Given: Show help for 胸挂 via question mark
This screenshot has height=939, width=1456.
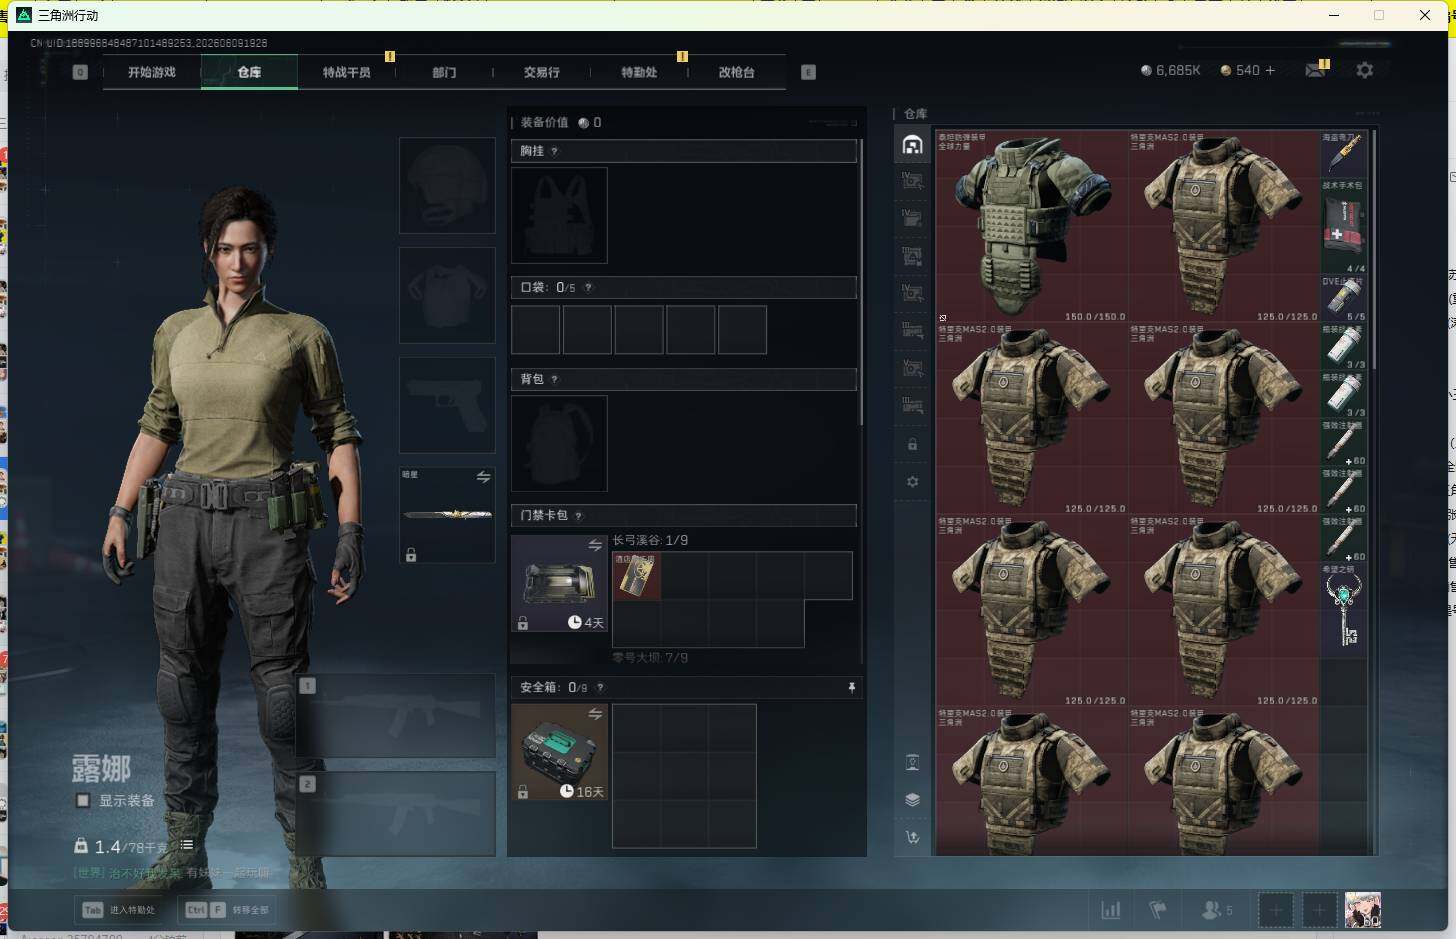Looking at the screenshot, I should (554, 151).
